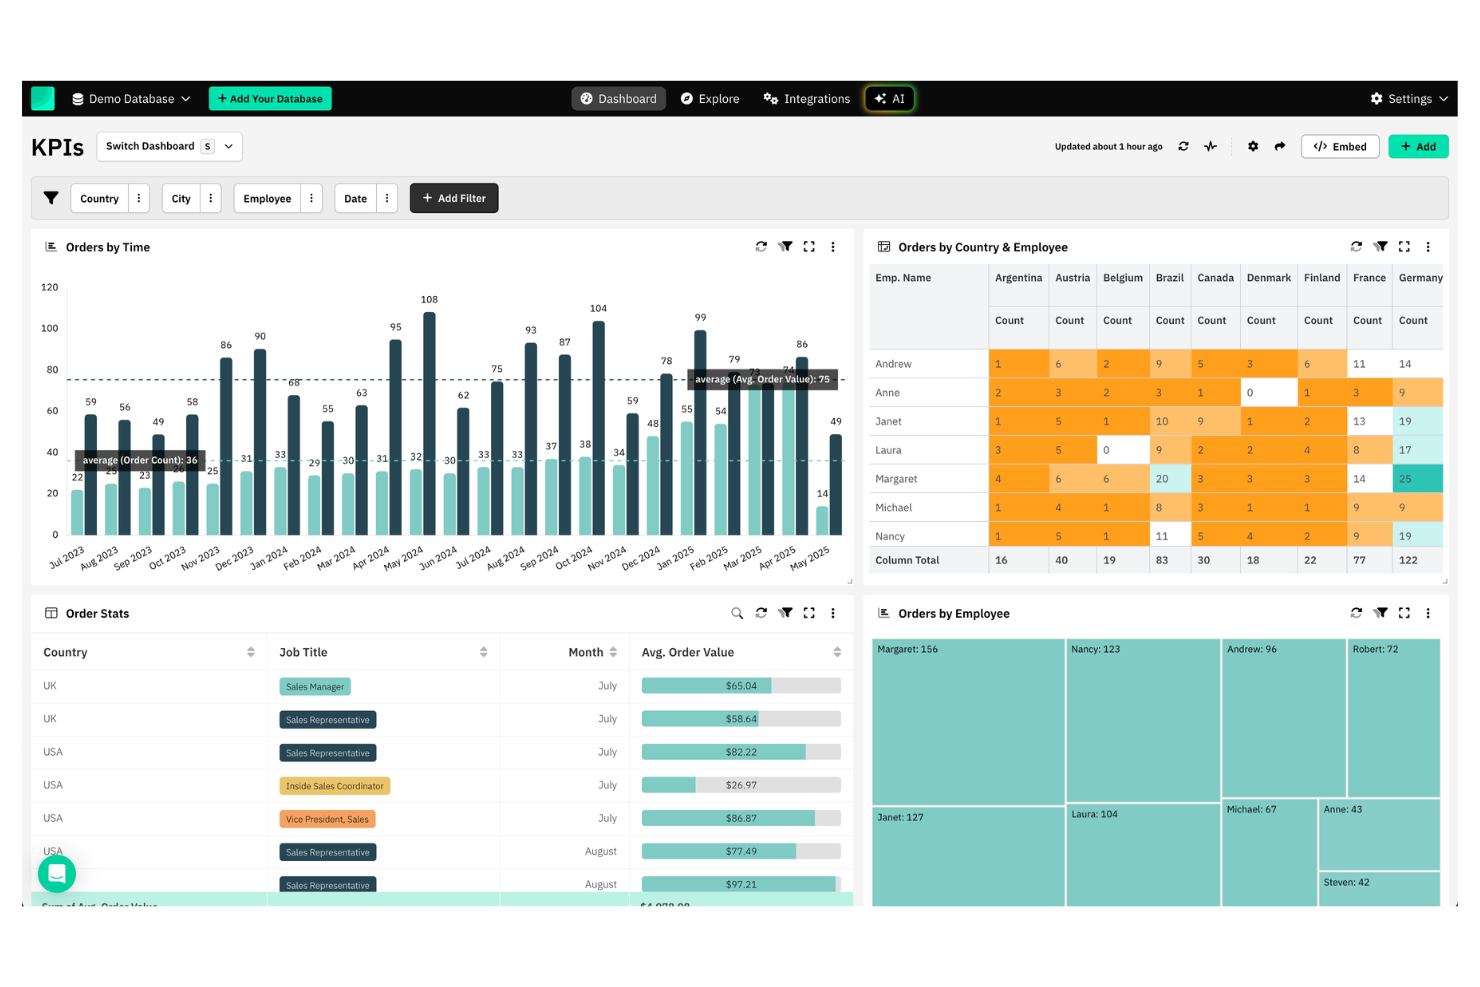Click the $65.04 Avg Order Value bar
1480x987 pixels.
pos(740,685)
